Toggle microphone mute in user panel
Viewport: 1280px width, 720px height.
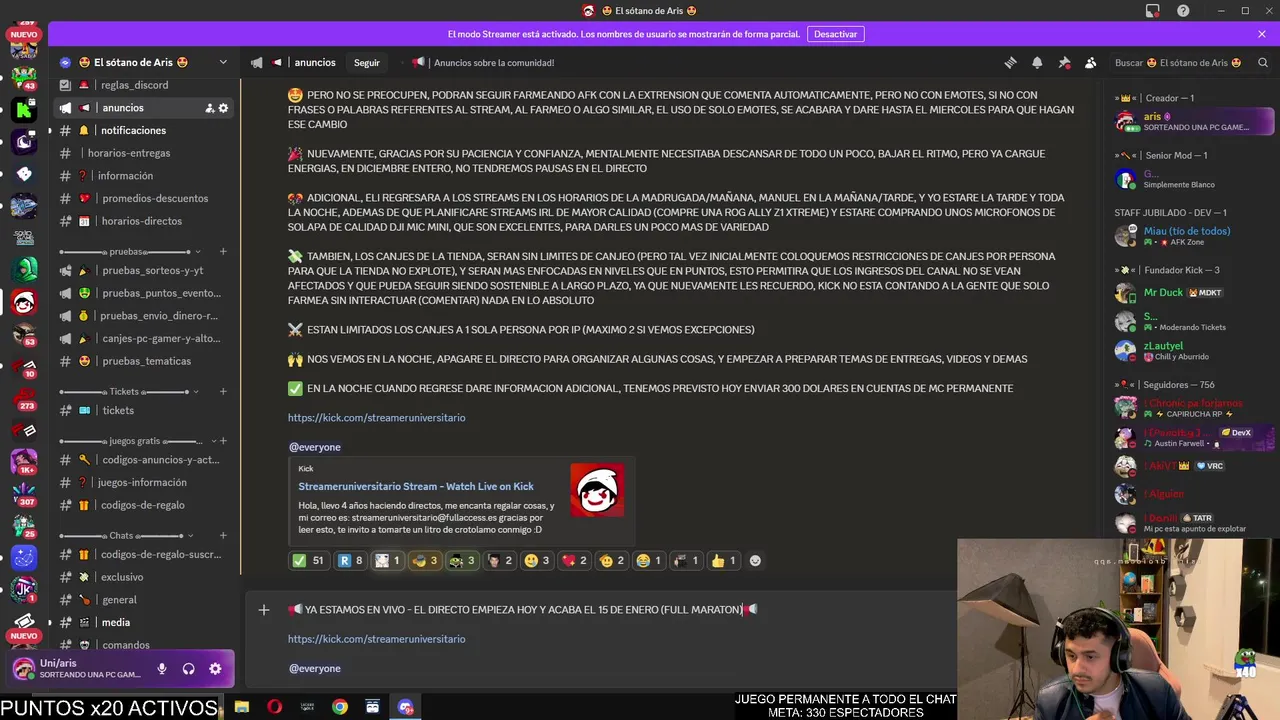[x=162, y=669]
